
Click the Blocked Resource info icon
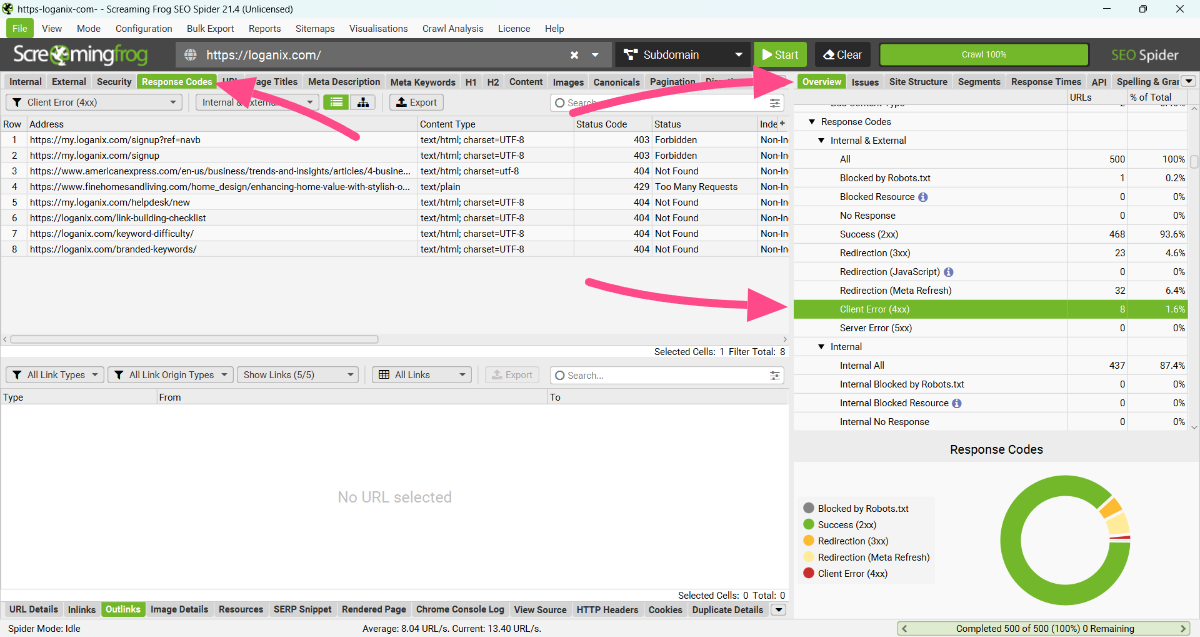point(923,197)
